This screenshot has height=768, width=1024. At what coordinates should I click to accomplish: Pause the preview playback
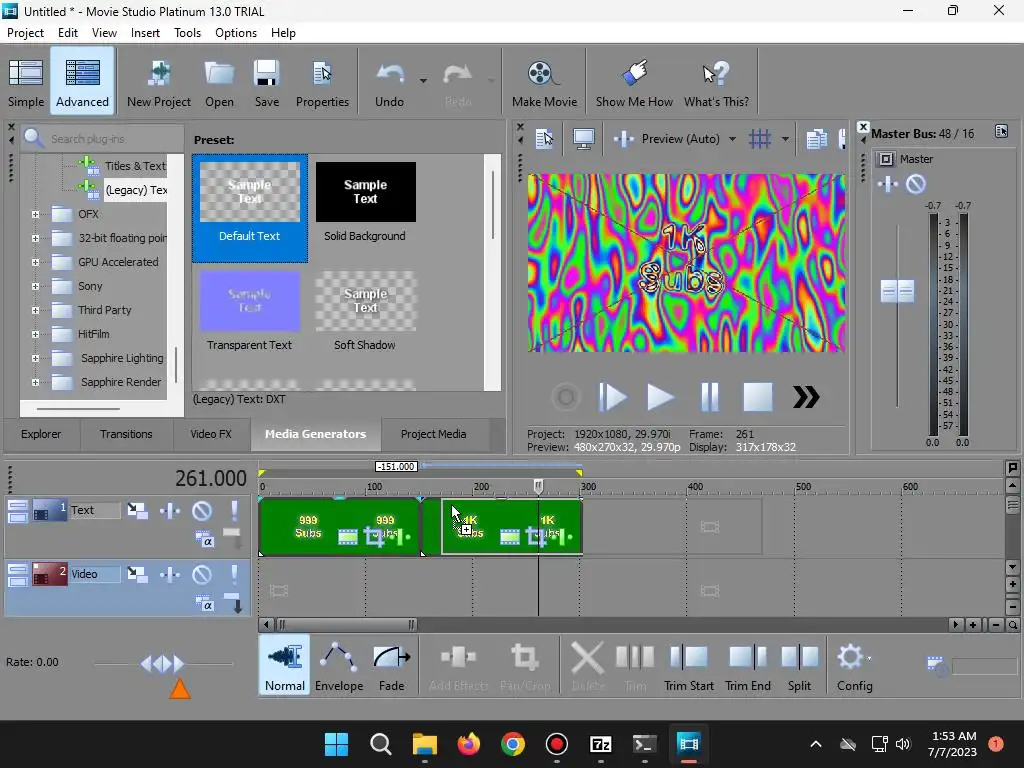(x=709, y=397)
